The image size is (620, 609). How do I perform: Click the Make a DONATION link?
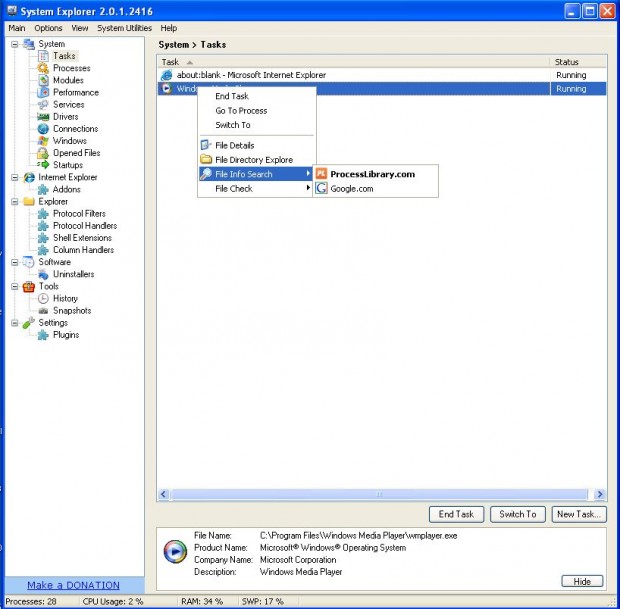coord(73,585)
